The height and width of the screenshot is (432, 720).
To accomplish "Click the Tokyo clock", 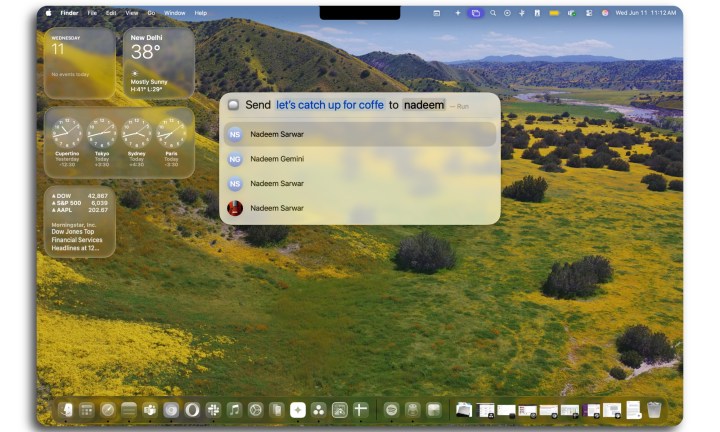I will [x=102, y=133].
